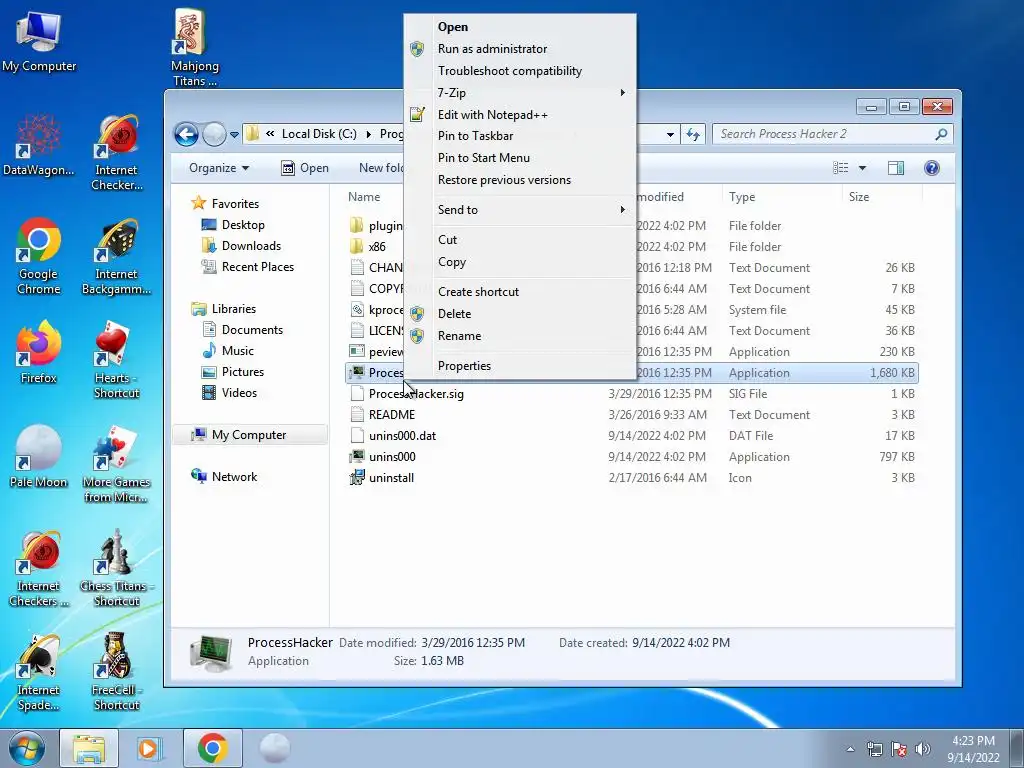Screen dimensions: 1024x768
Task: Change view icon in Explorer toolbar
Action: [x=840, y=168]
